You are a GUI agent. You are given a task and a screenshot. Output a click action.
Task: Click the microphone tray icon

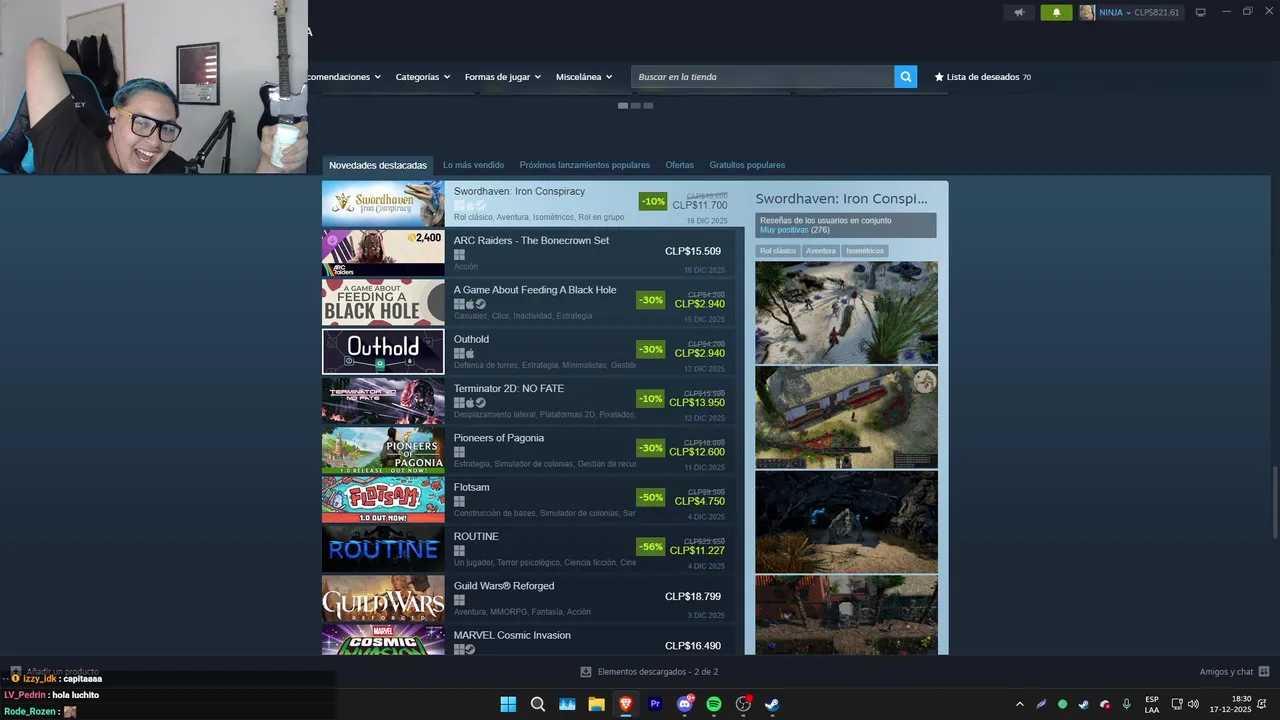[1127, 704]
